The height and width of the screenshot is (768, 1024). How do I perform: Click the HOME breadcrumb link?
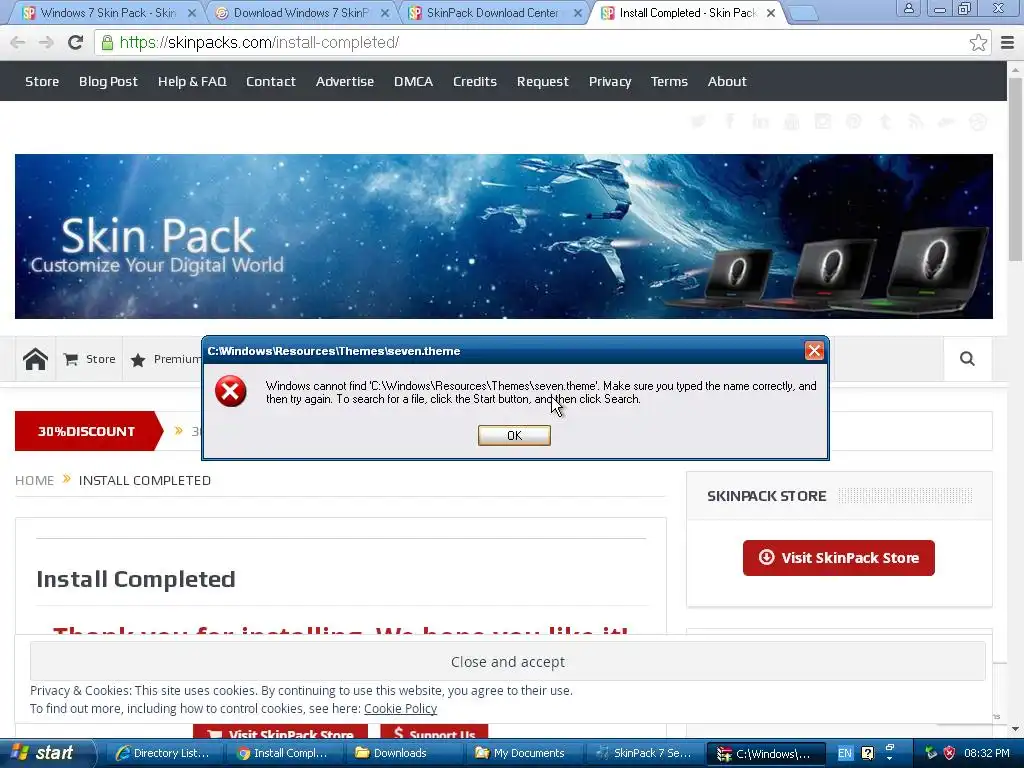point(35,480)
